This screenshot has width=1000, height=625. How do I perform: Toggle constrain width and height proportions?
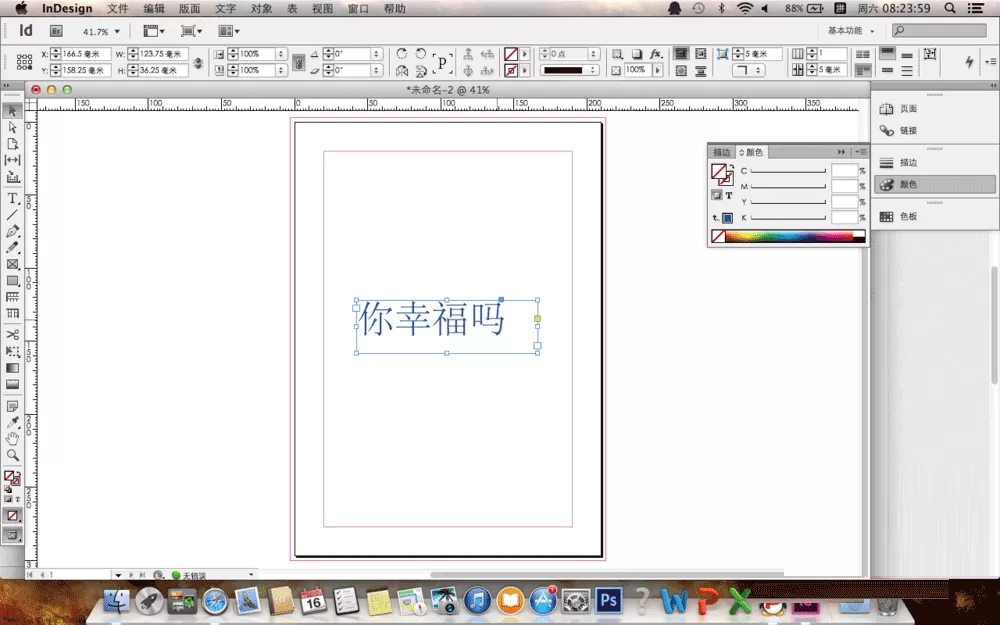[x=198, y=62]
